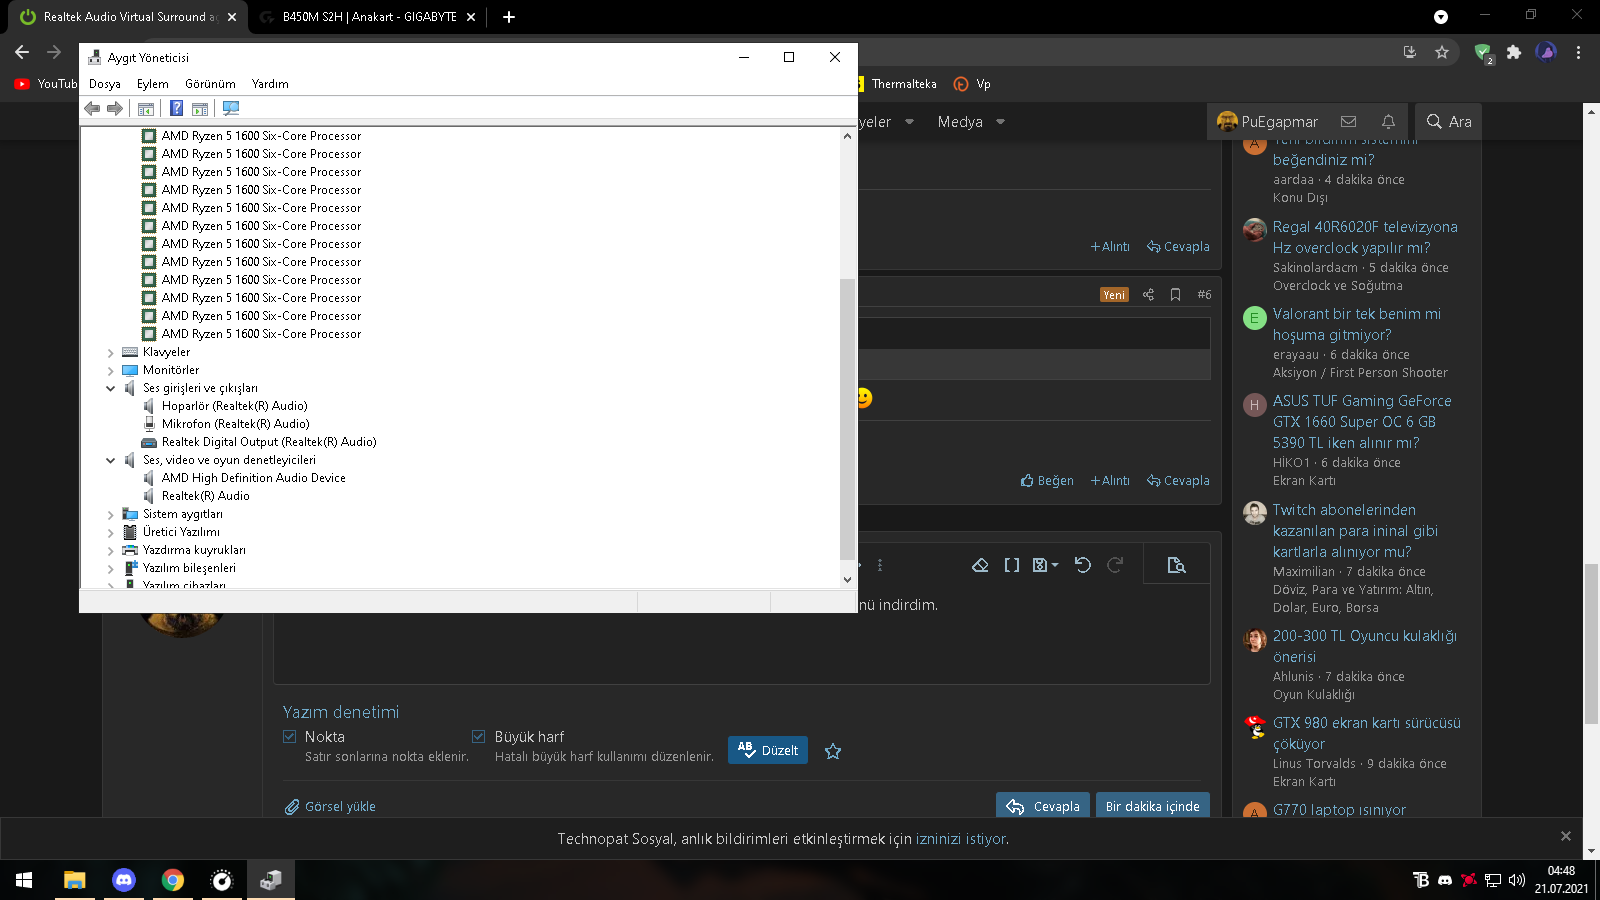
Task: Open the 'Valorant bir tek benim mi' thread
Action: (x=1357, y=324)
